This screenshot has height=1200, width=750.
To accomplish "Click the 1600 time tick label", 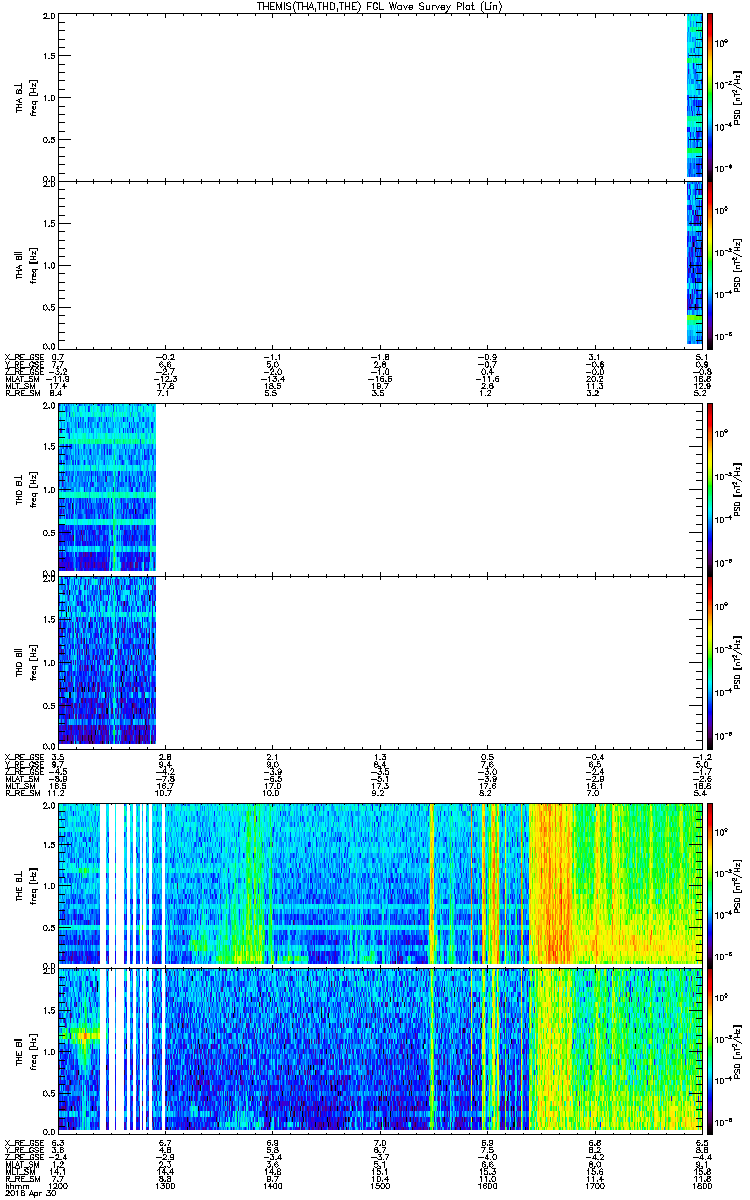I will [487, 1186].
